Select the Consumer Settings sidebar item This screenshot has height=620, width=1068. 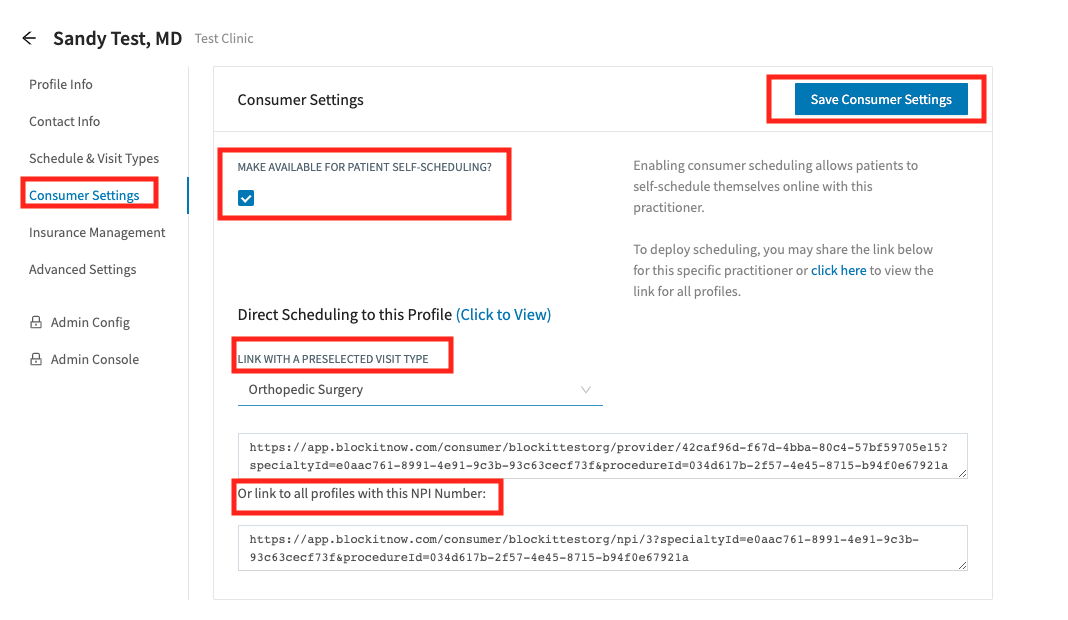coord(84,196)
